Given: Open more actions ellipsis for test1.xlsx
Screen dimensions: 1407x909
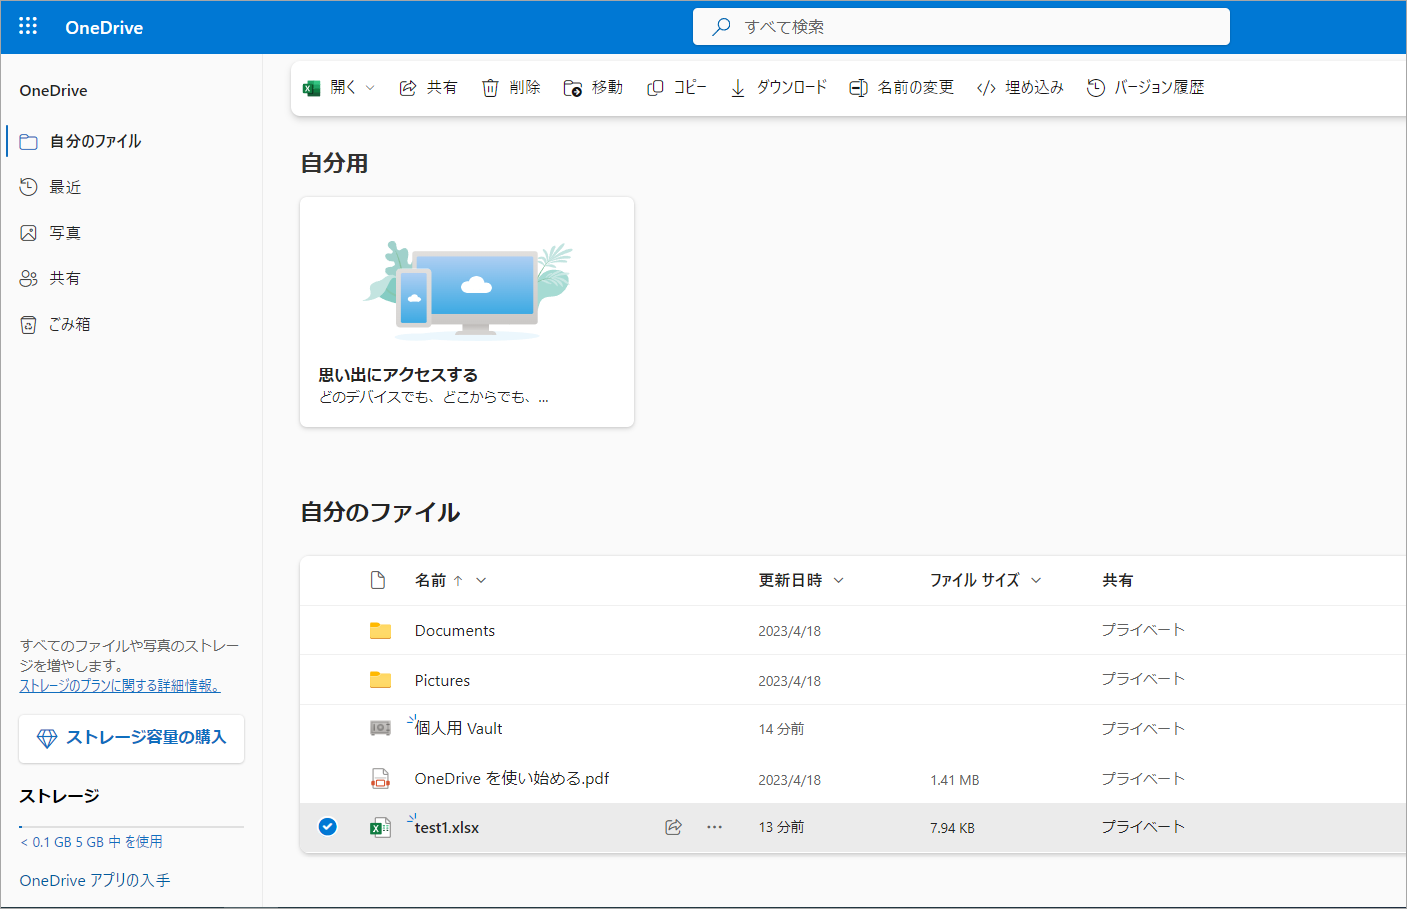Looking at the screenshot, I should click(x=714, y=827).
